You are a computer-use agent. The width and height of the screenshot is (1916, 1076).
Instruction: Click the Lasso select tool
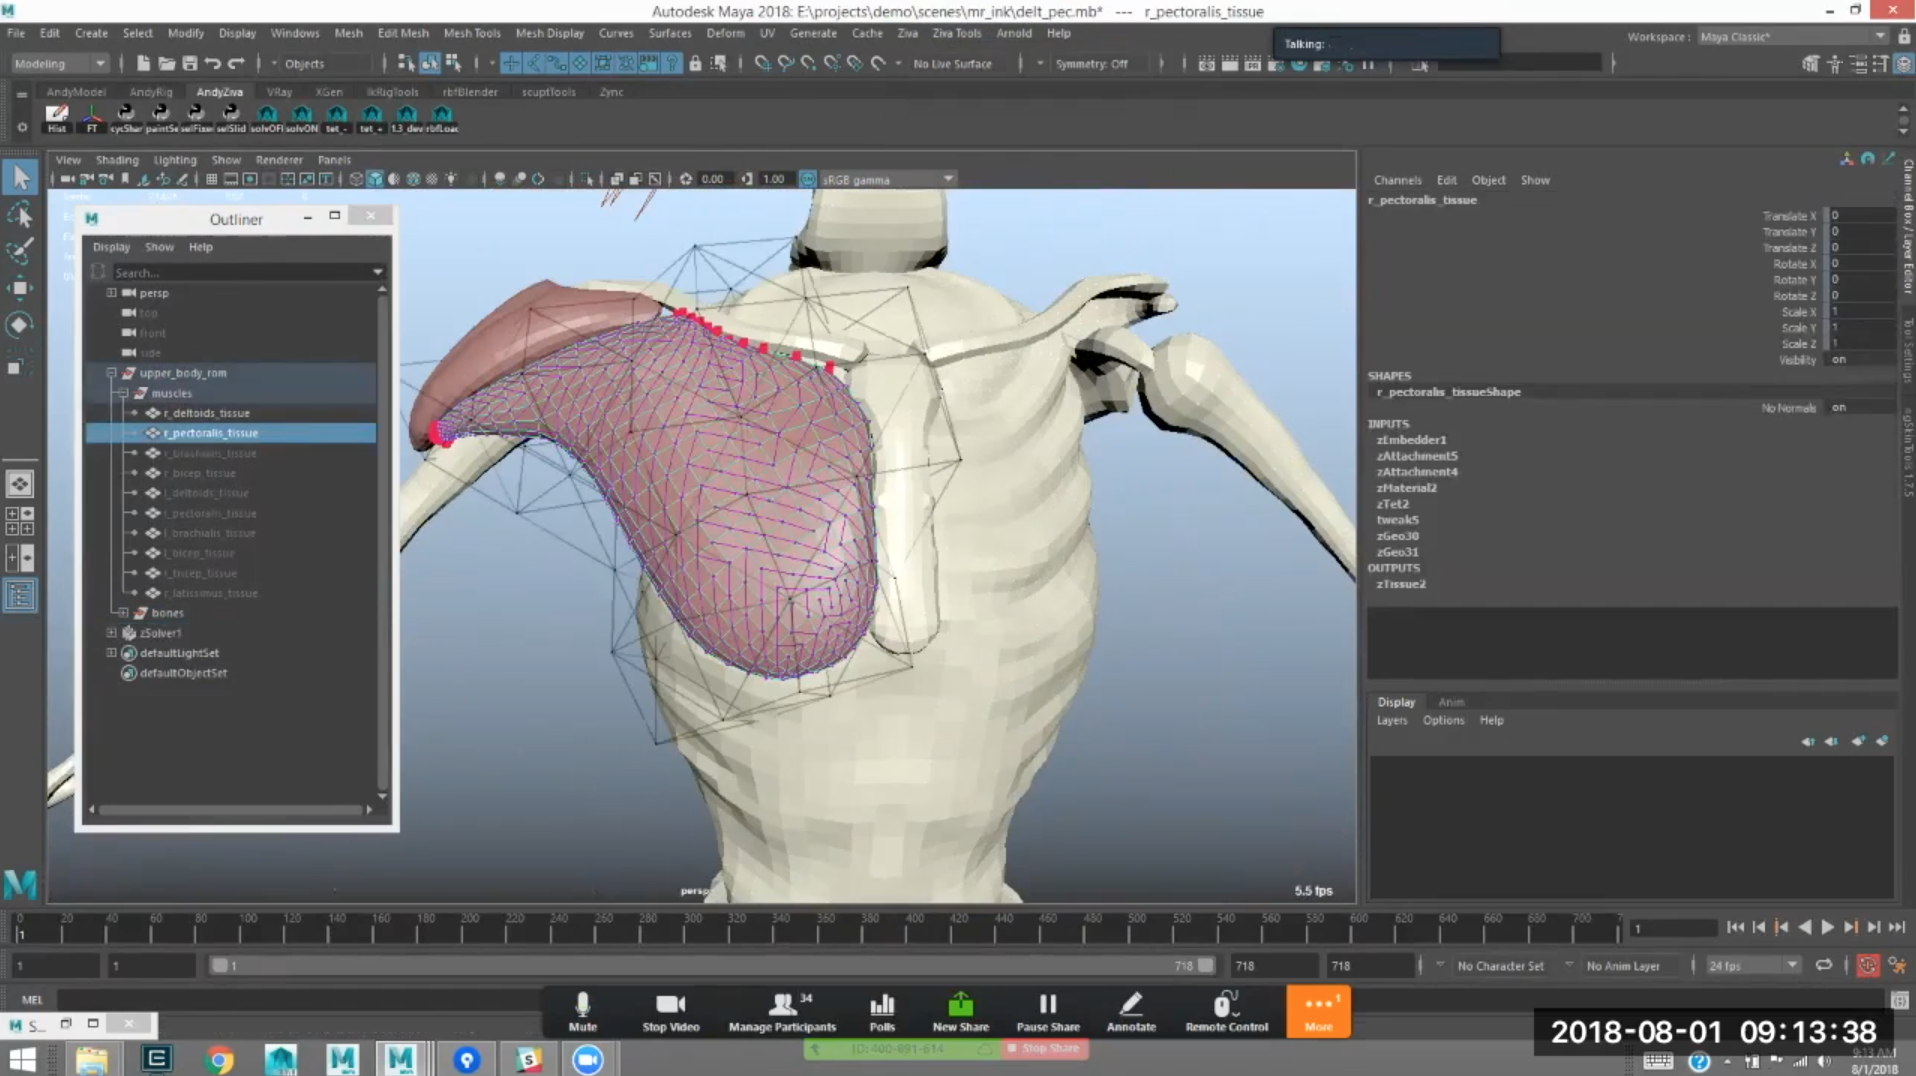[19, 215]
